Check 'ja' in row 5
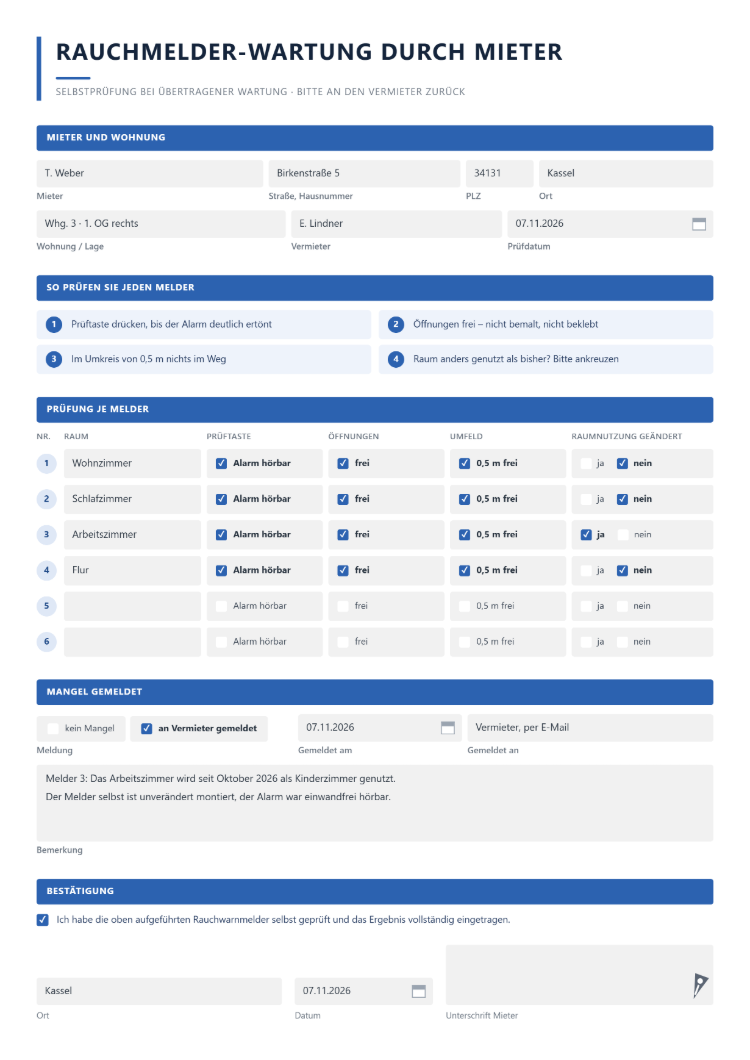The image size is (750, 1060). point(586,606)
